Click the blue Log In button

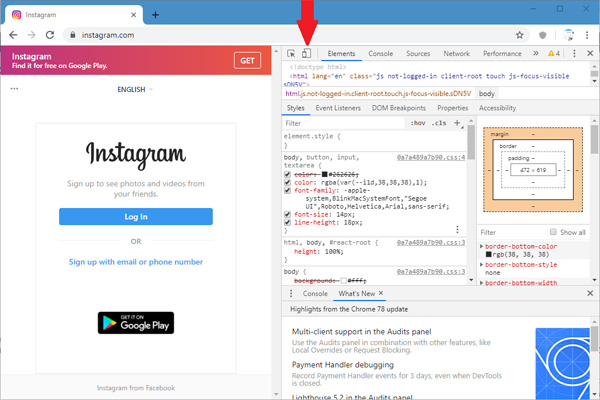[136, 217]
